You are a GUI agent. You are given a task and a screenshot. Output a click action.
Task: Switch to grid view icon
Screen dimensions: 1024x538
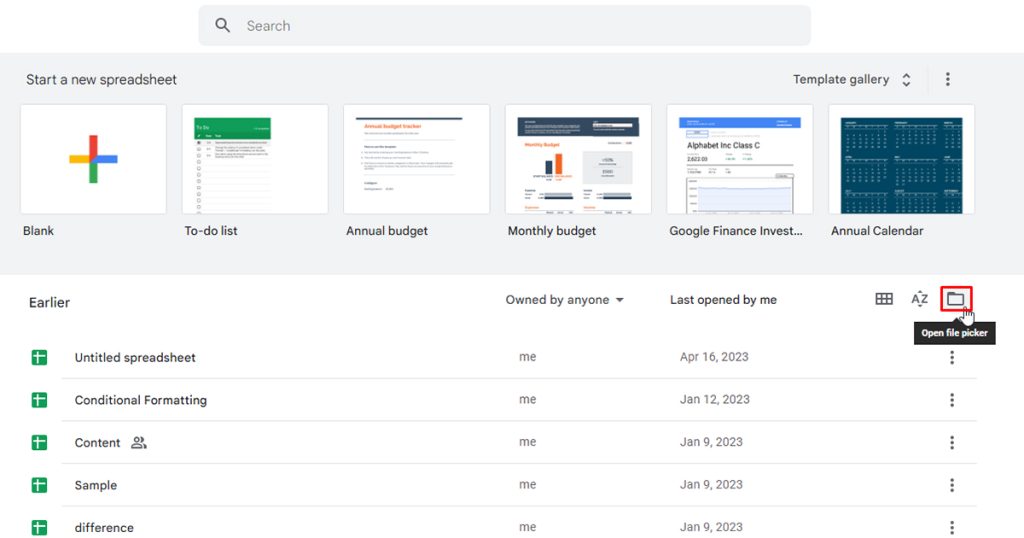(x=884, y=299)
